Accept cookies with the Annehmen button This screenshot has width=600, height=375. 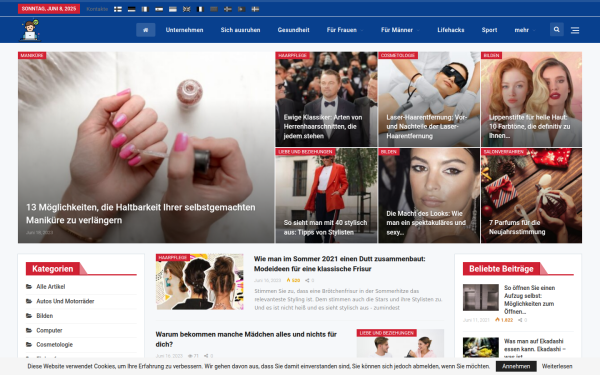pos(516,366)
